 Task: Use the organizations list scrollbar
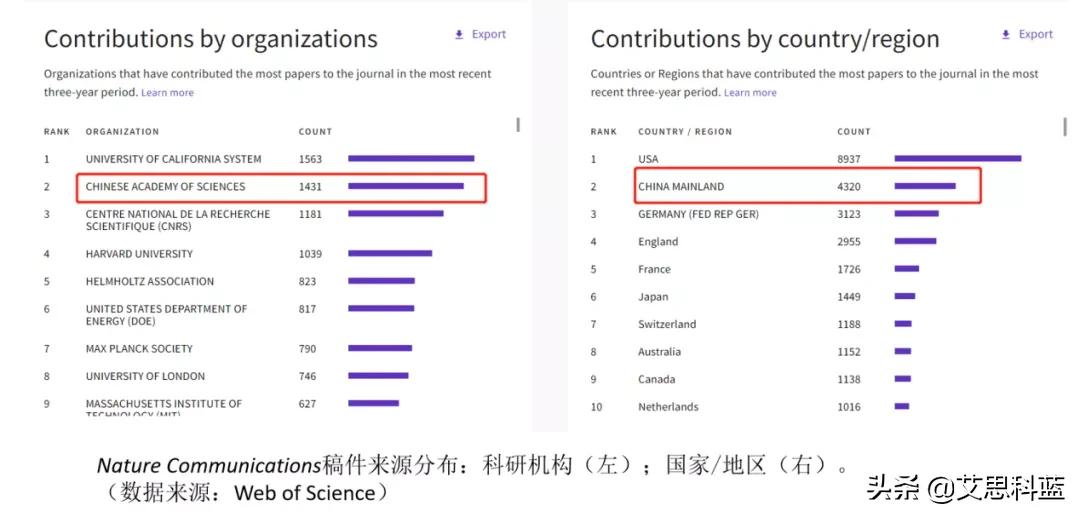pyautogui.click(x=518, y=125)
